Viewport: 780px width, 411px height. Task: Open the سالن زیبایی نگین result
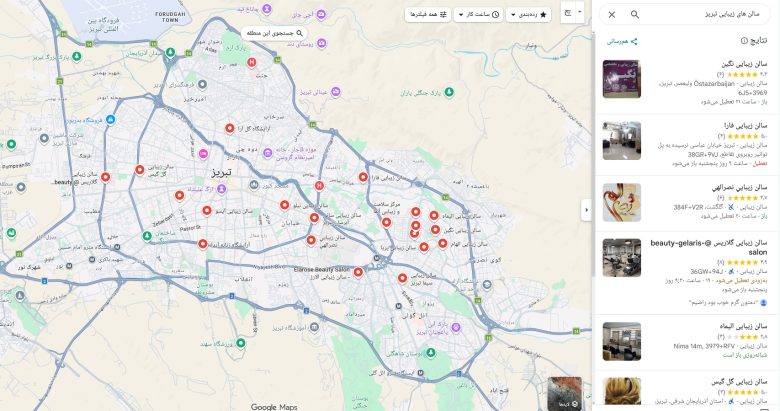[686, 82]
